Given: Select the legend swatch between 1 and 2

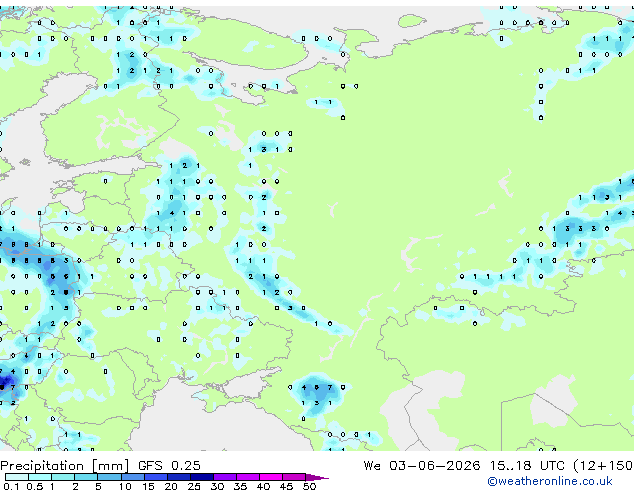Looking at the screenshot, I should (63, 477).
